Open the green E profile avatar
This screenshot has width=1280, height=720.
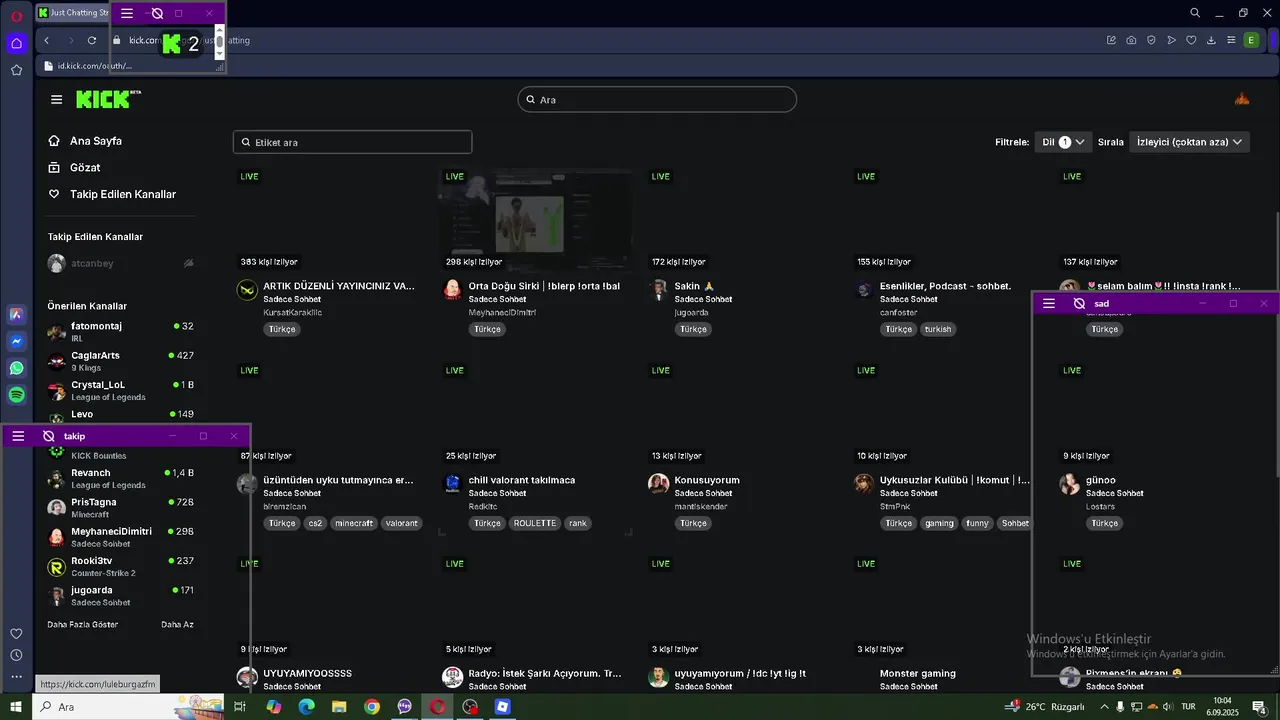pos(1251,40)
